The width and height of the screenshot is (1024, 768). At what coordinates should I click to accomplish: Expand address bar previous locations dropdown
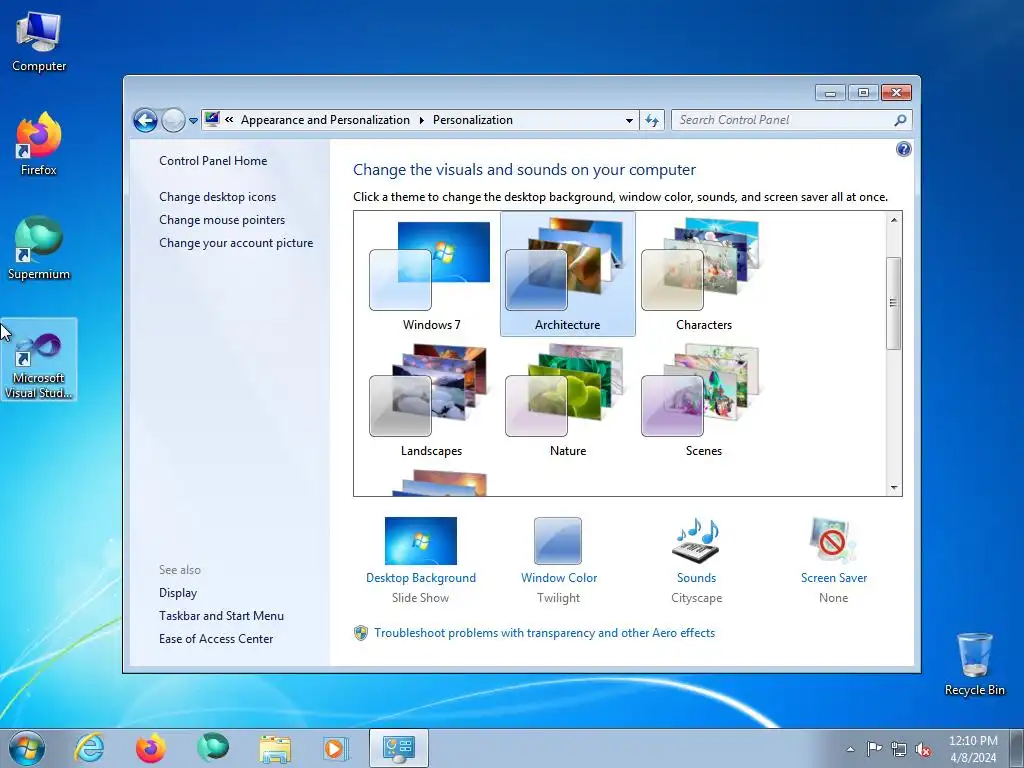pyautogui.click(x=629, y=120)
